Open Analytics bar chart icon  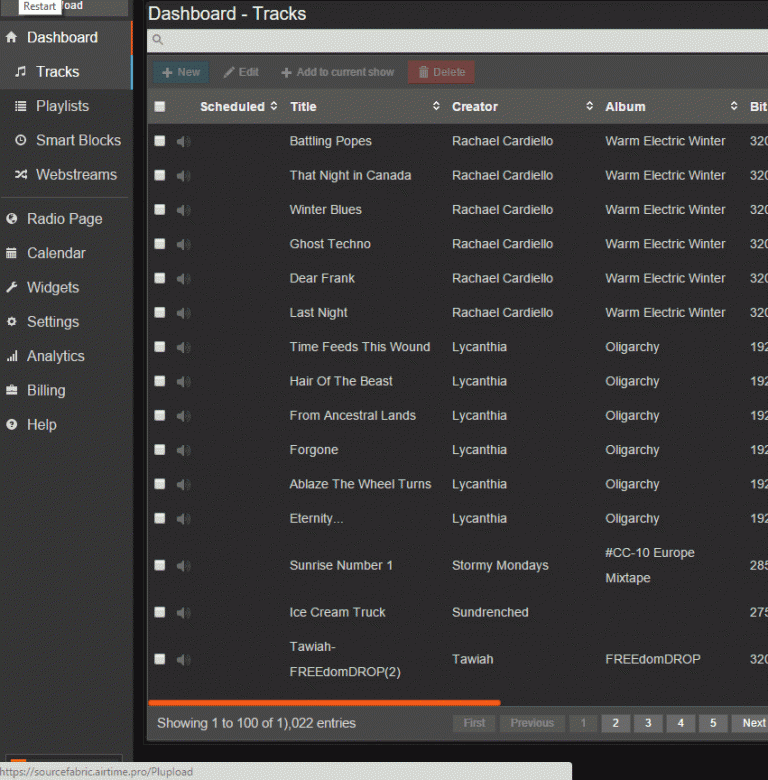point(12,356)
